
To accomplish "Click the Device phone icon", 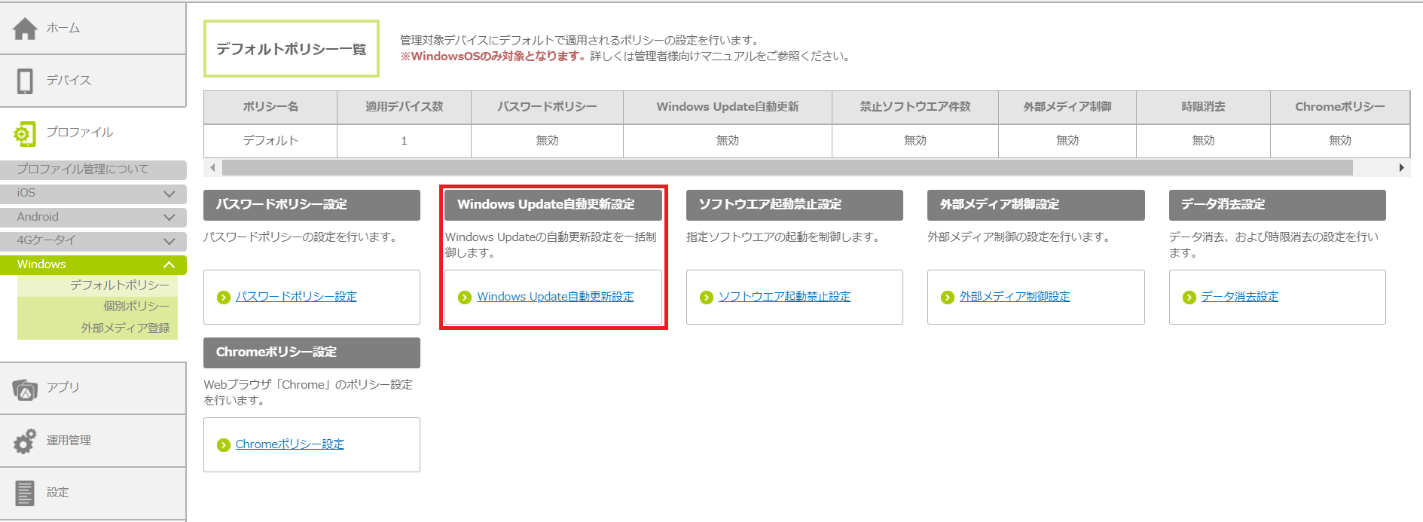I will [x=25, y=81].
